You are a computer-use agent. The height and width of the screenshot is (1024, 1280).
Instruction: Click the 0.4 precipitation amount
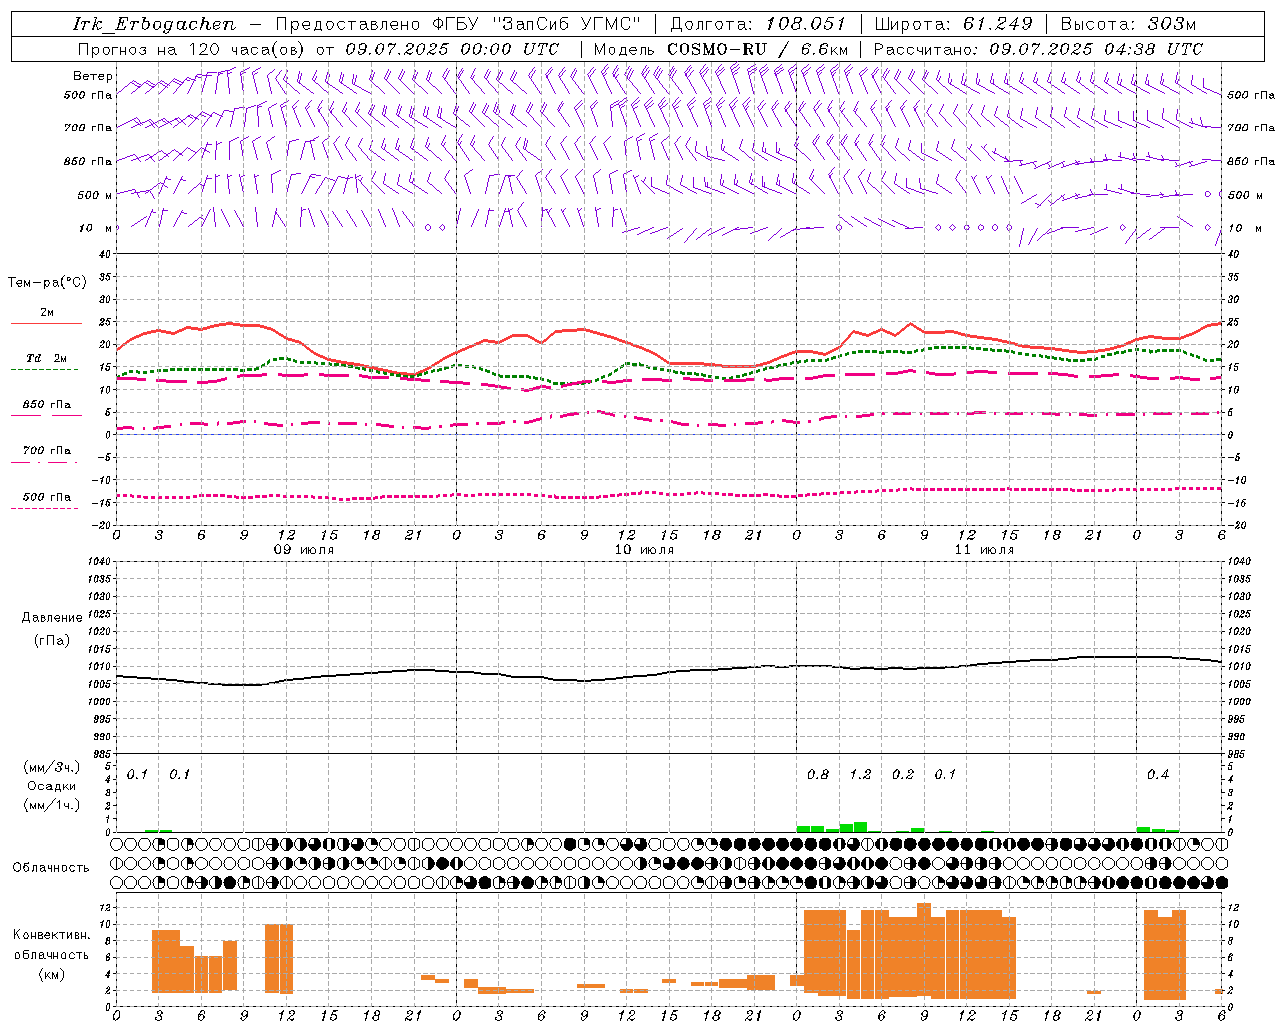[1158, 775]
